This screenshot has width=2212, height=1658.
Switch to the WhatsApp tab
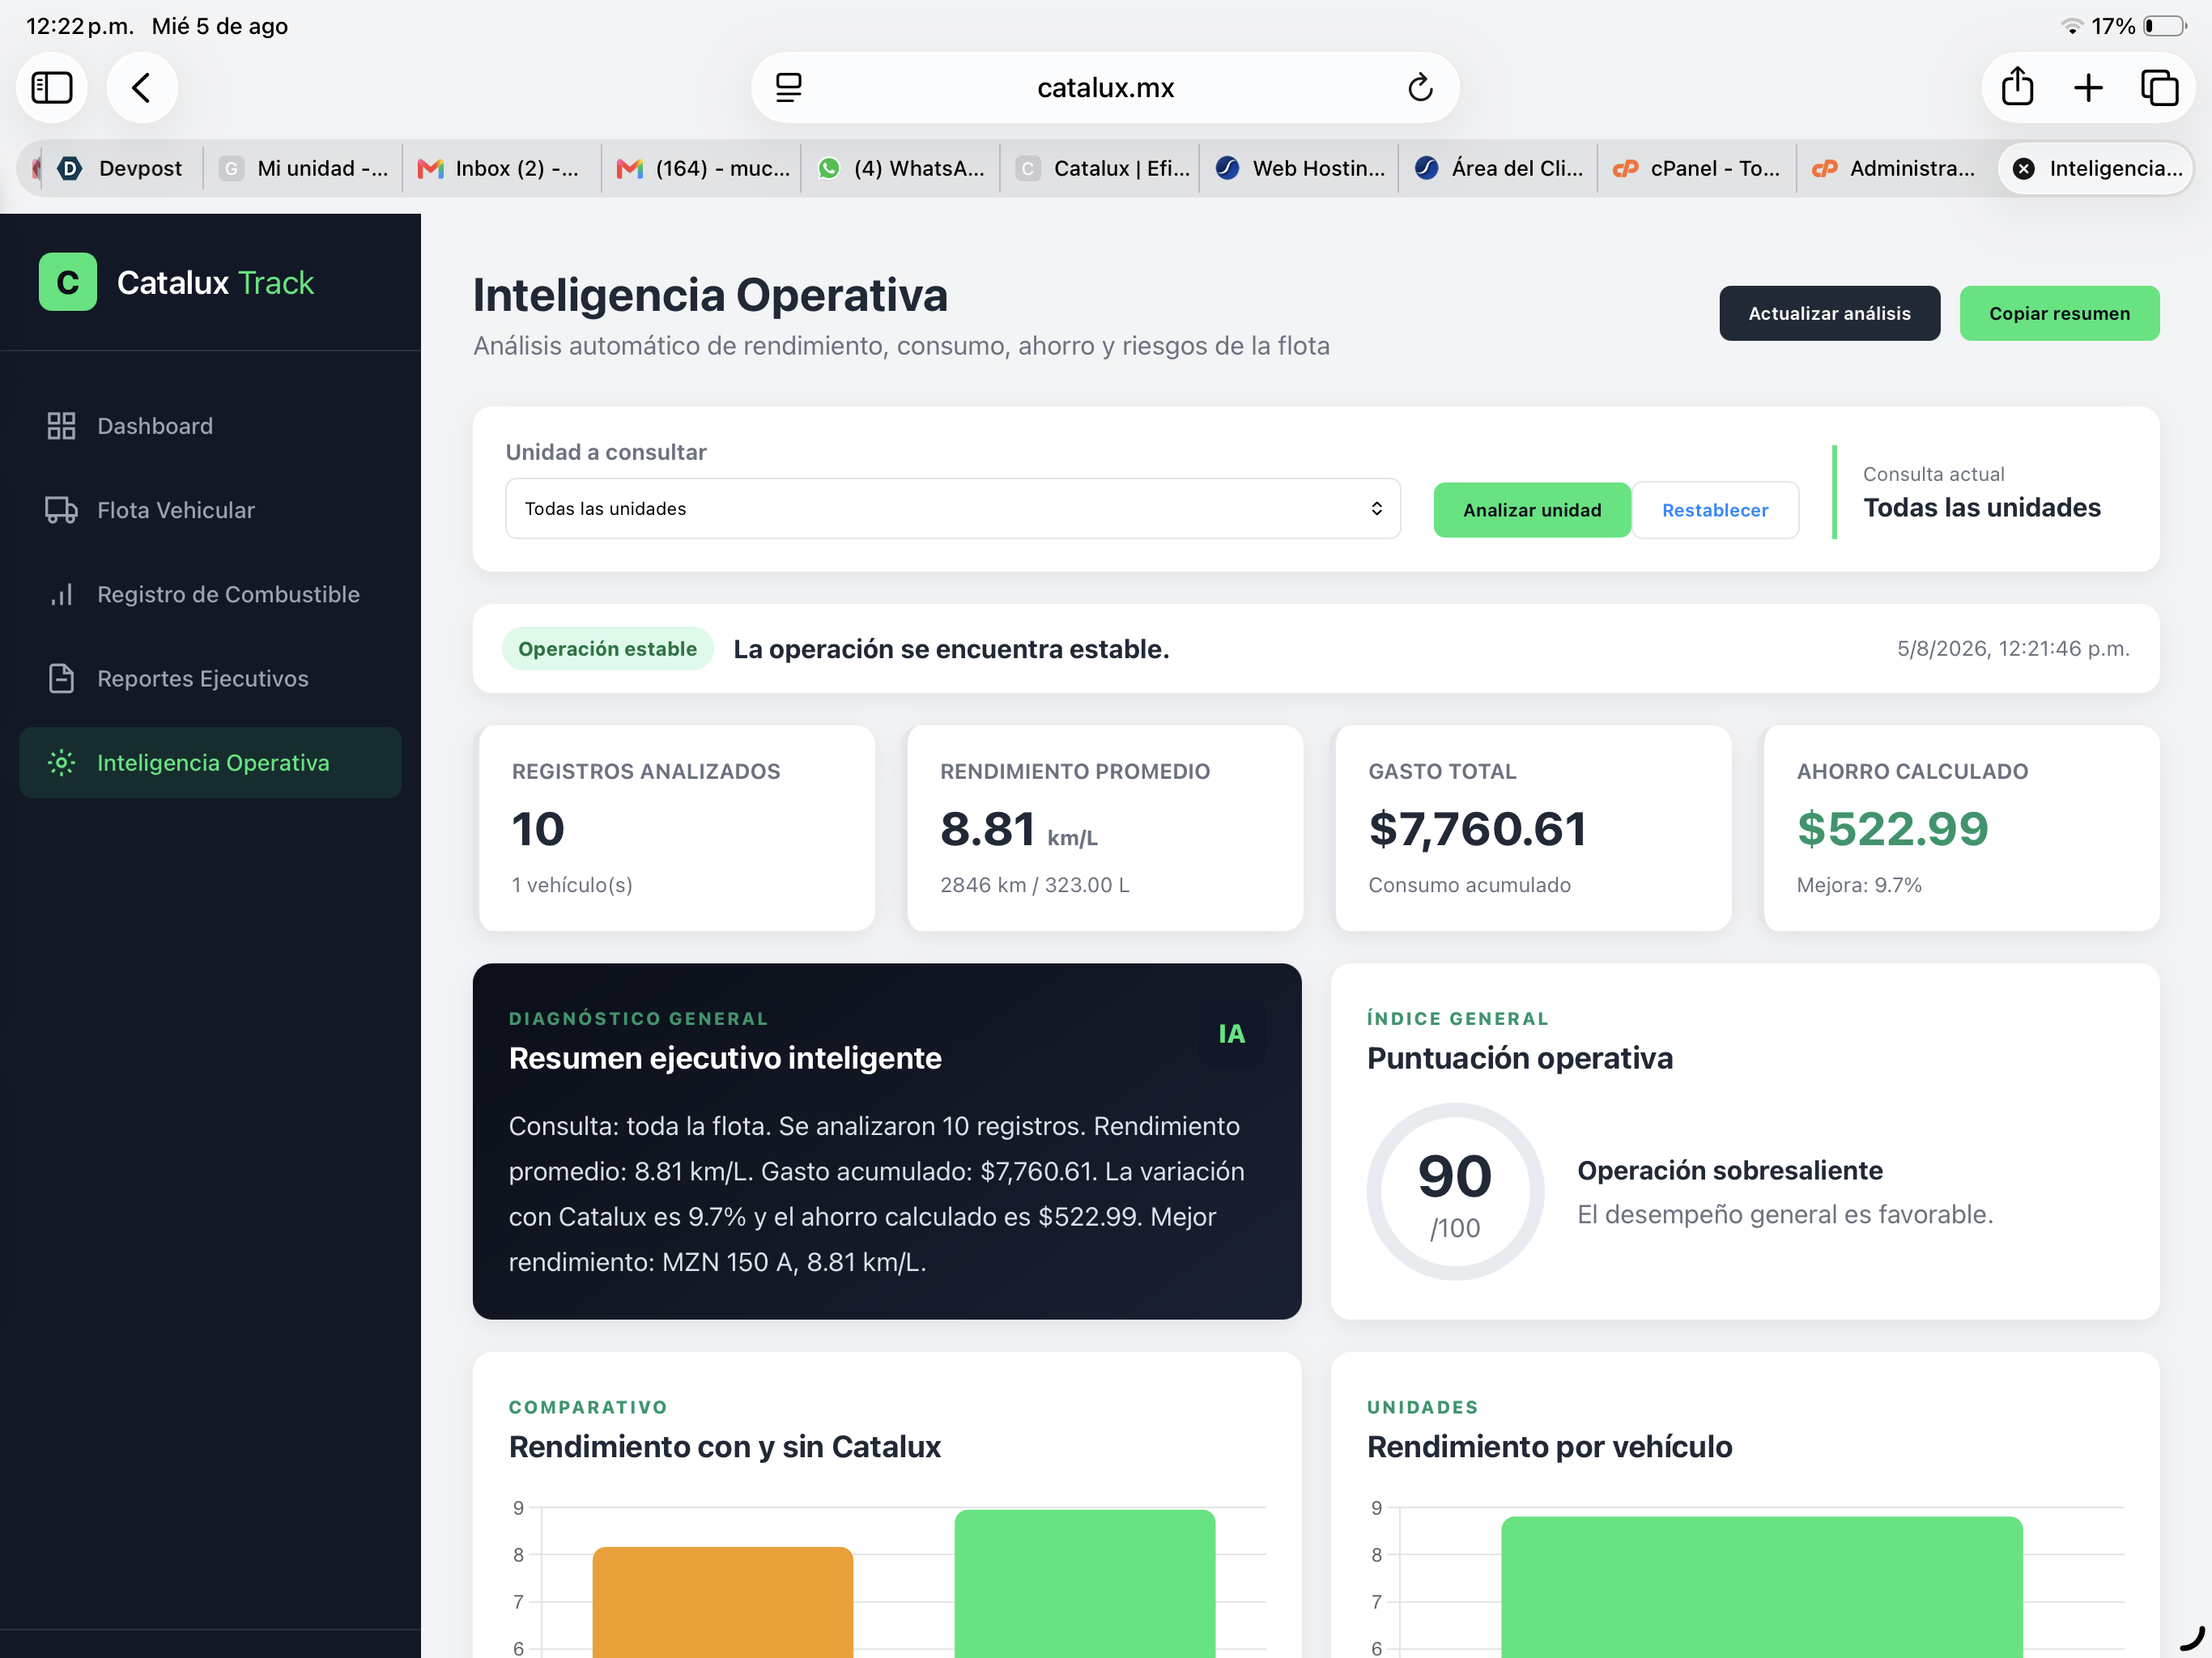(x=900, y=168)
